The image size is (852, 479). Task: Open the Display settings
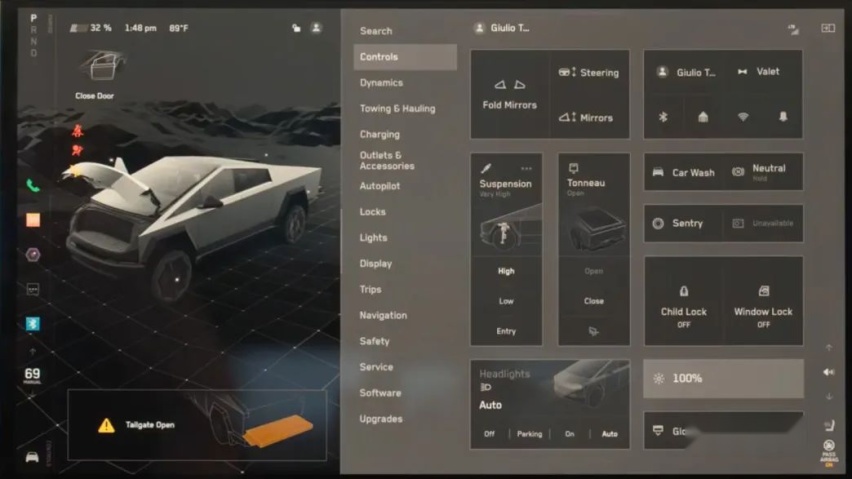coord(375,263)
